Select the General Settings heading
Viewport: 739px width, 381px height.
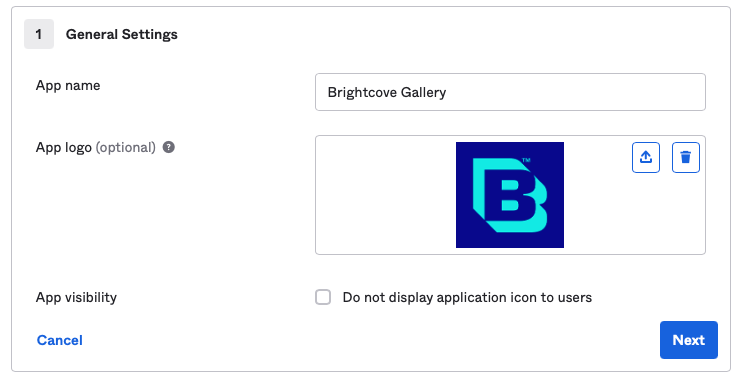pos(122,34)
